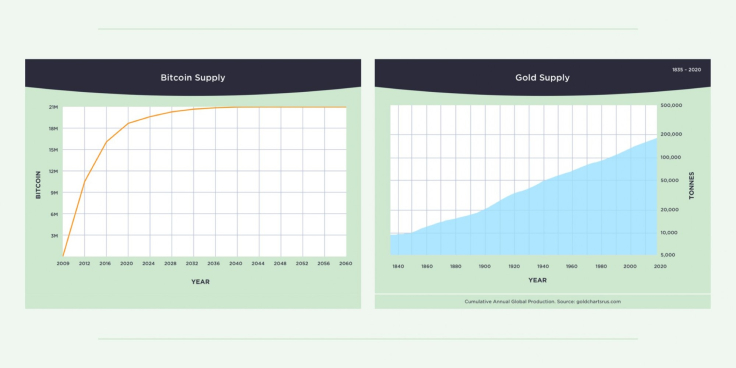
Task: Click the "Gold Supply" chart title
Action: [542, 78]
